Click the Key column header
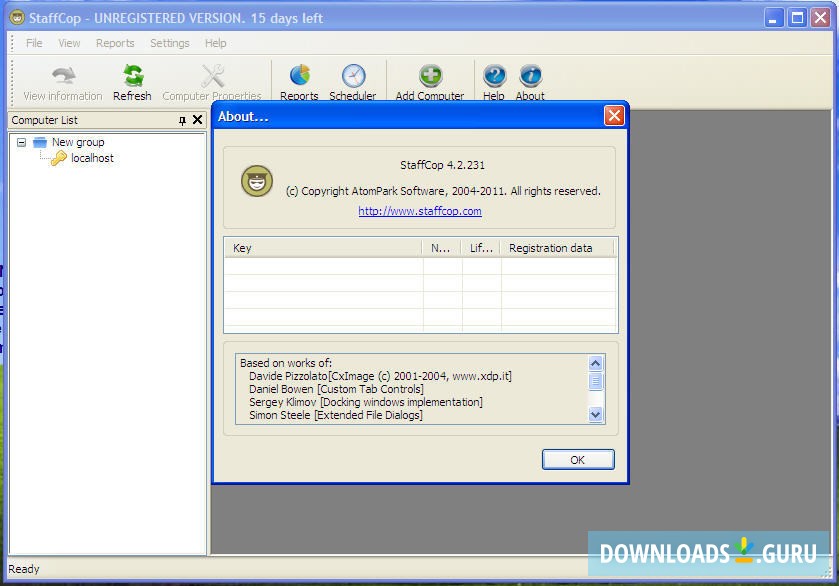Screen dimensions: 839x586 point(323,248)
